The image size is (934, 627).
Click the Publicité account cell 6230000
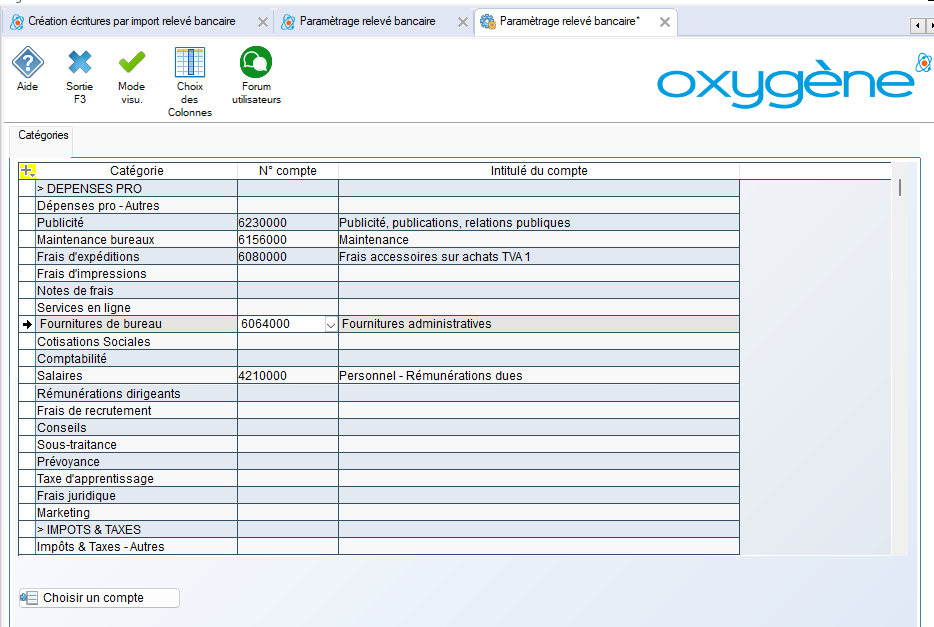287,223
